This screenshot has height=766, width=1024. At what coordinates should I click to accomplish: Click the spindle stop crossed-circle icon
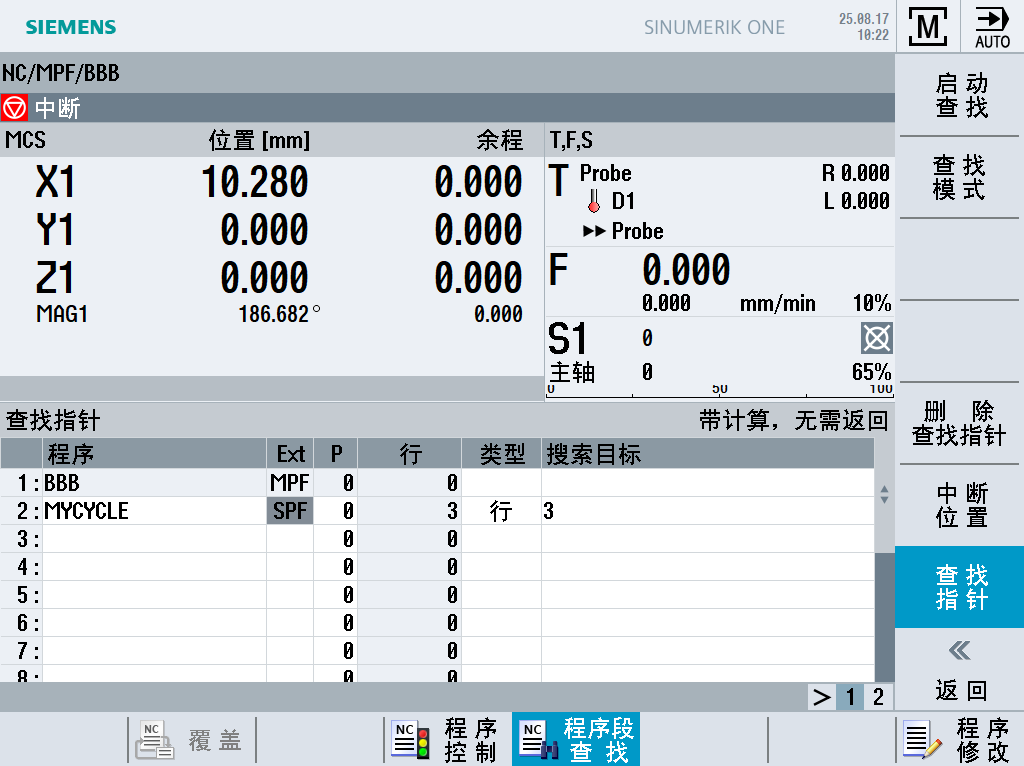tap(876, 338)
